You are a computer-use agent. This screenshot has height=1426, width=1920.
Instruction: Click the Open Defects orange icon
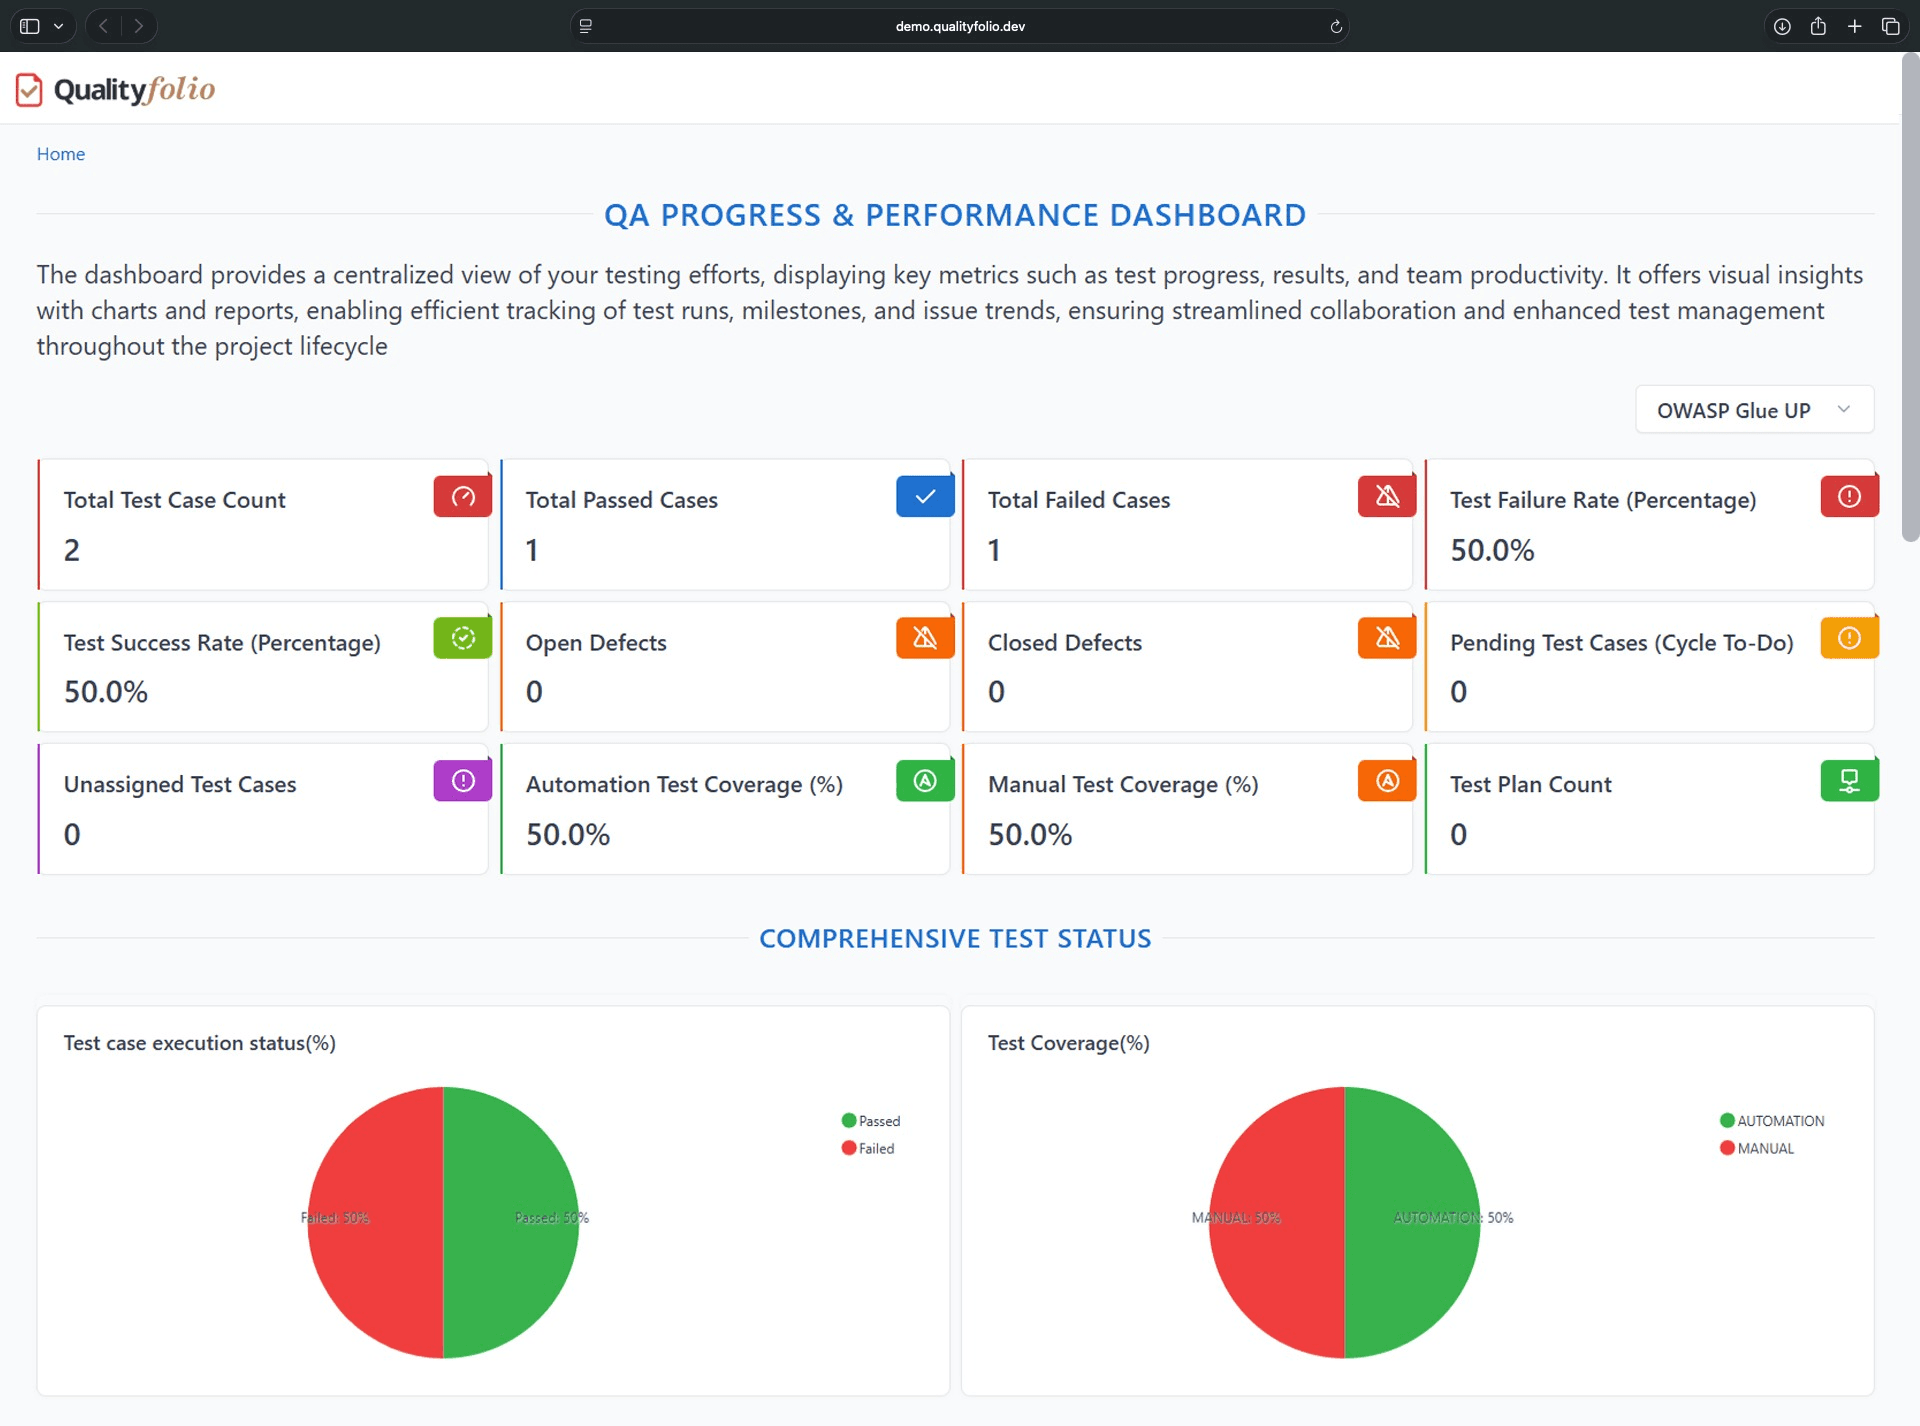925,639
